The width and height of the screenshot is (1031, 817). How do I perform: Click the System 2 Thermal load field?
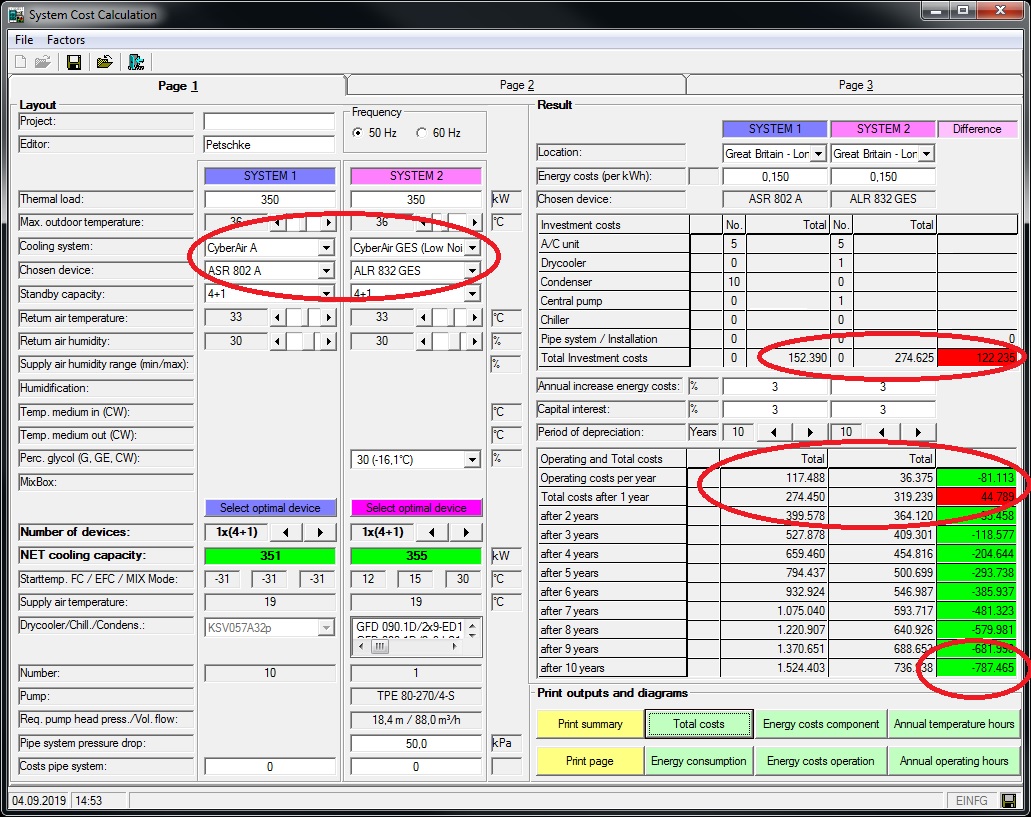pos(416,199)
